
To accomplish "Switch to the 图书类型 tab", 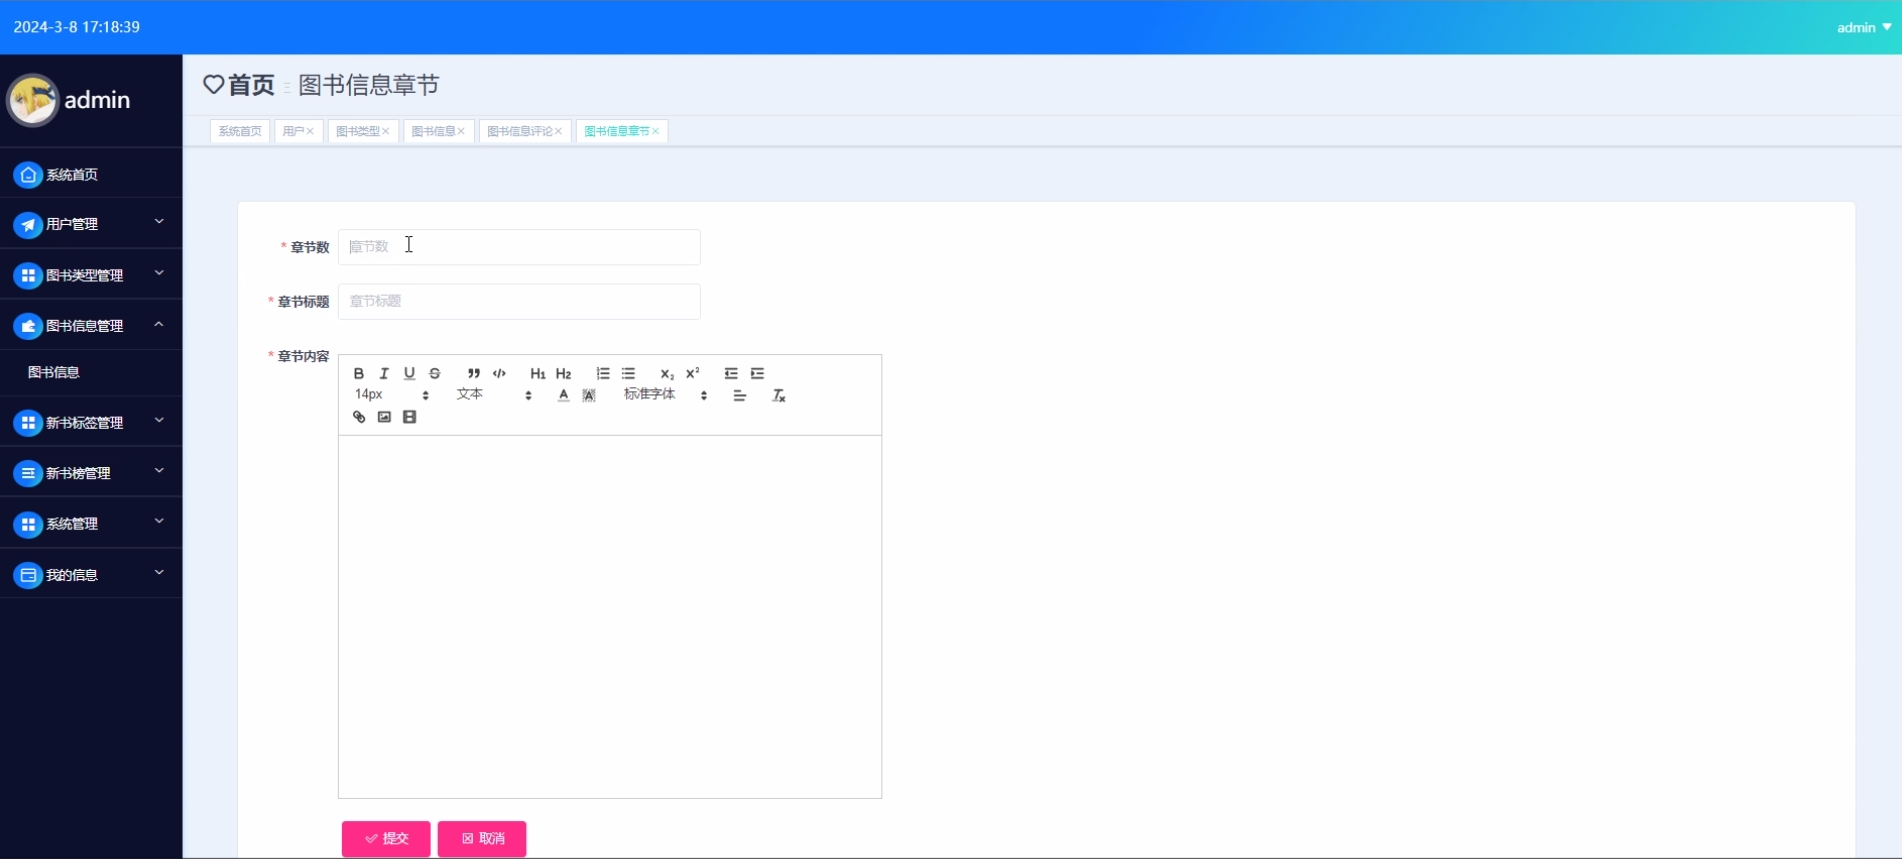I will click(358, 131).
